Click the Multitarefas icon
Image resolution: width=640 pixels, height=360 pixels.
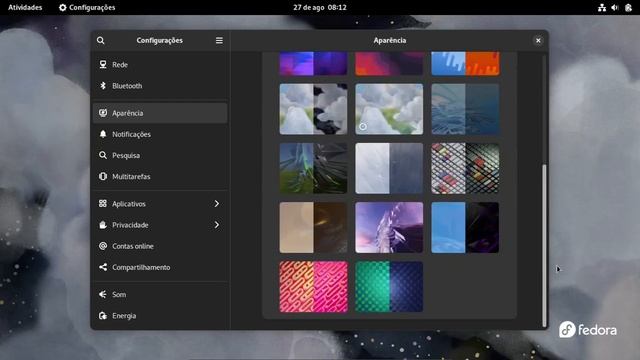click(103, 176)
